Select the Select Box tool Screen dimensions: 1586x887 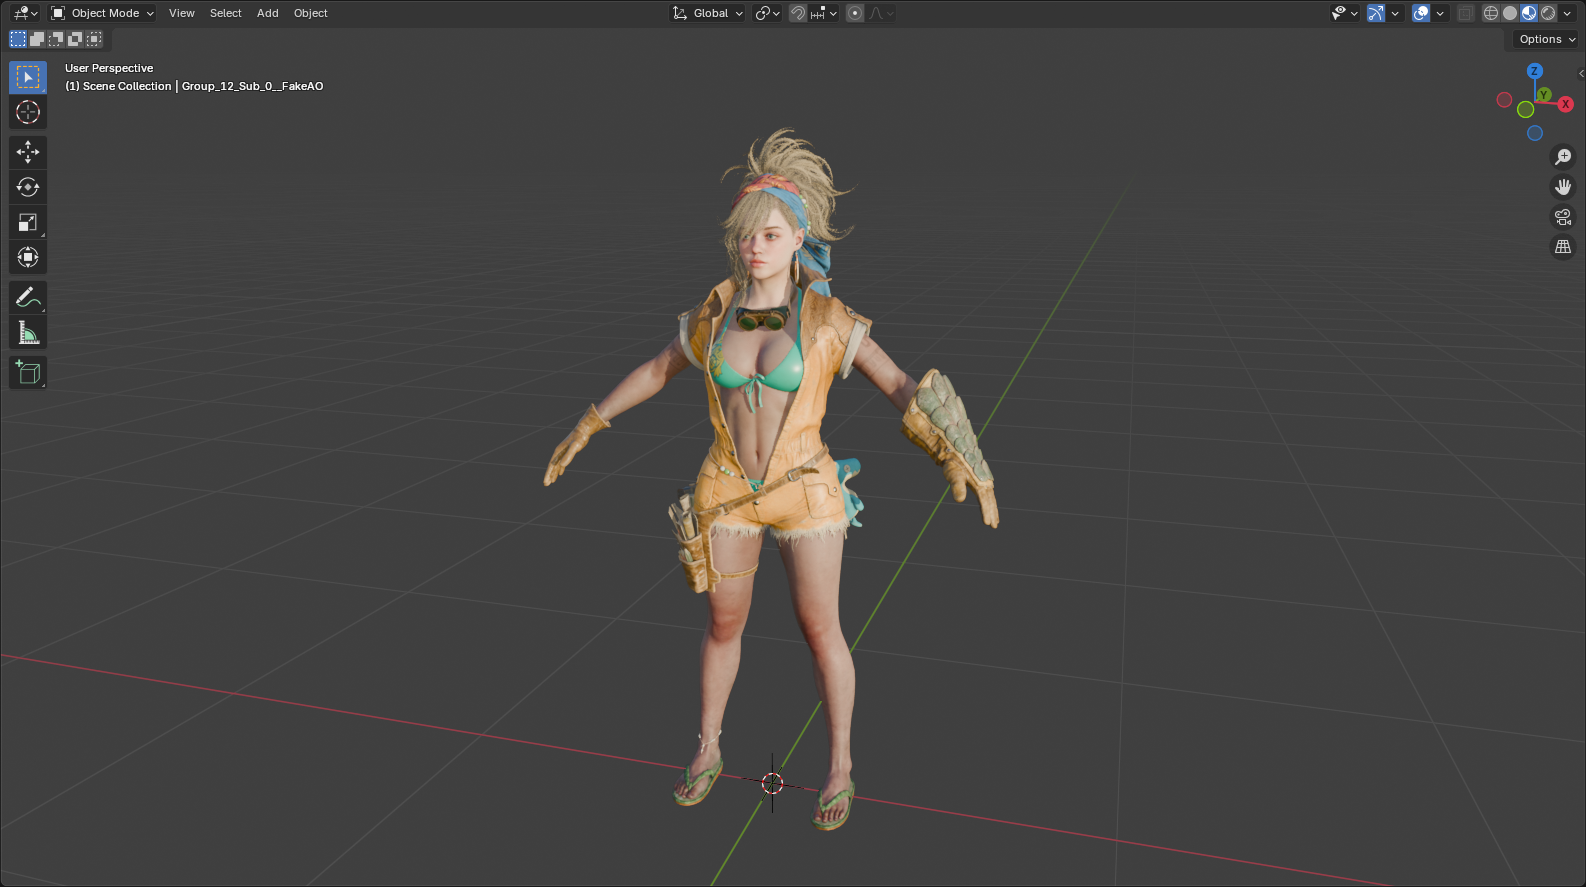(x=28, y=77)
